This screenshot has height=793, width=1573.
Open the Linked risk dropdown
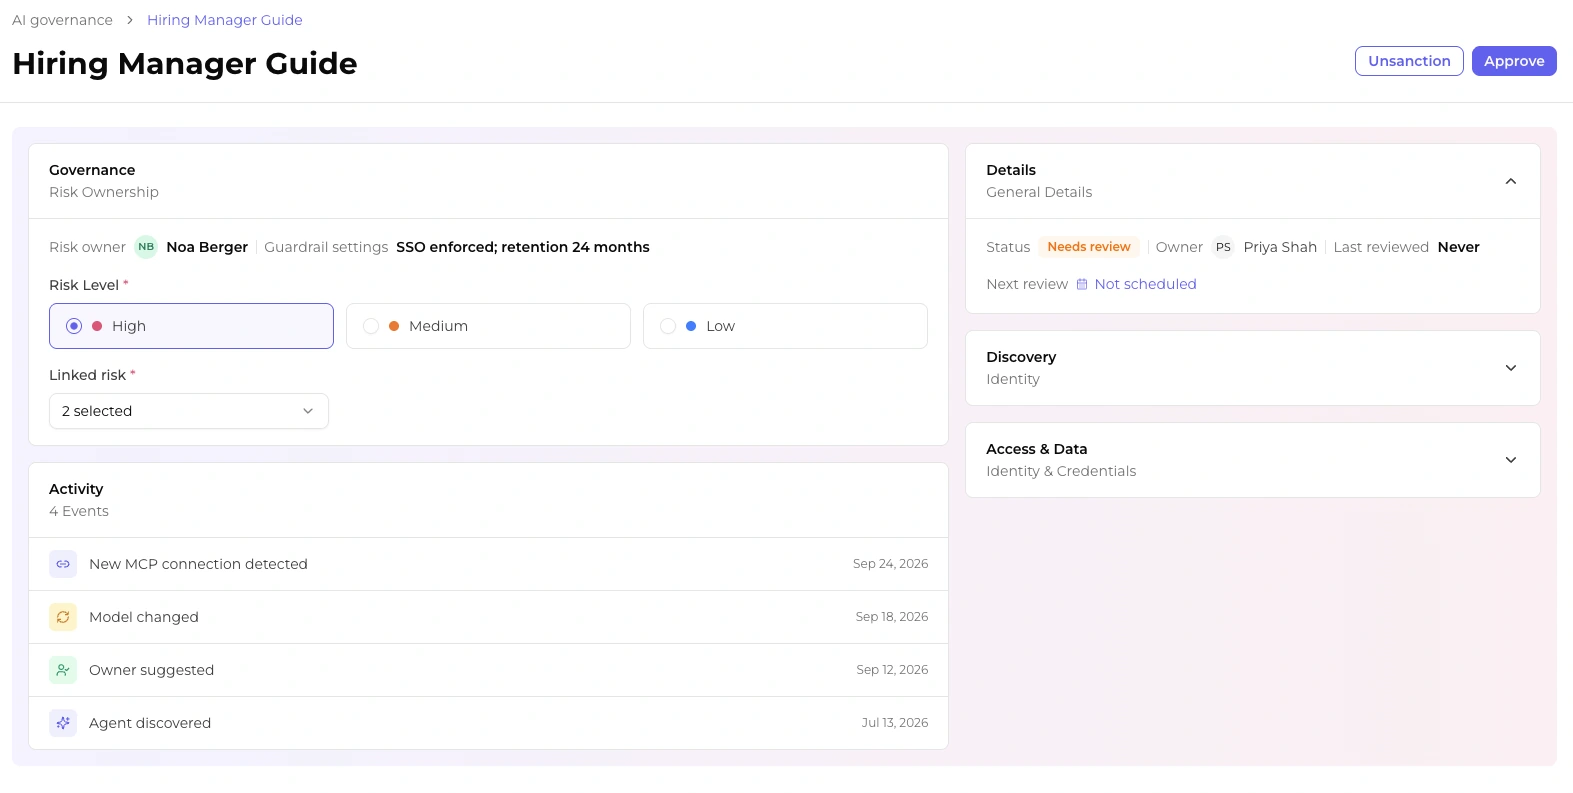189,411
